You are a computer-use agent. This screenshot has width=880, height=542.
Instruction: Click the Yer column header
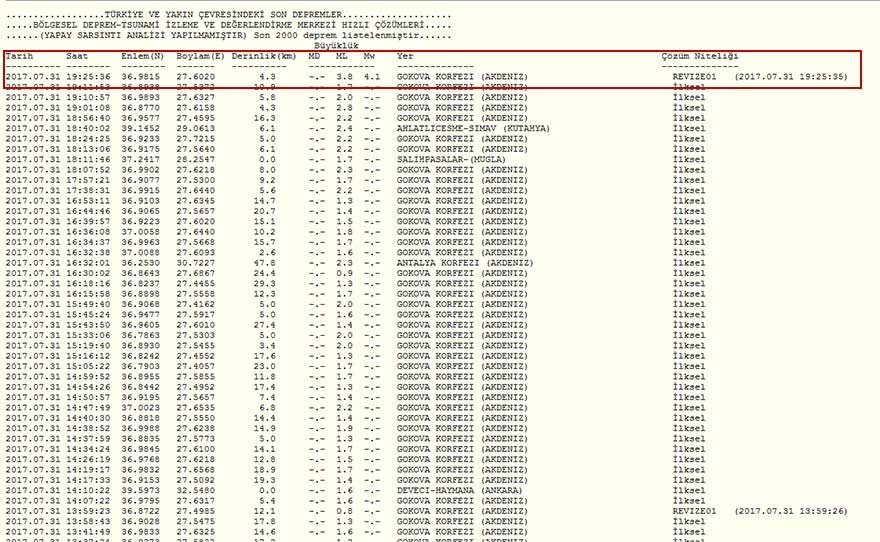(405, 57)
